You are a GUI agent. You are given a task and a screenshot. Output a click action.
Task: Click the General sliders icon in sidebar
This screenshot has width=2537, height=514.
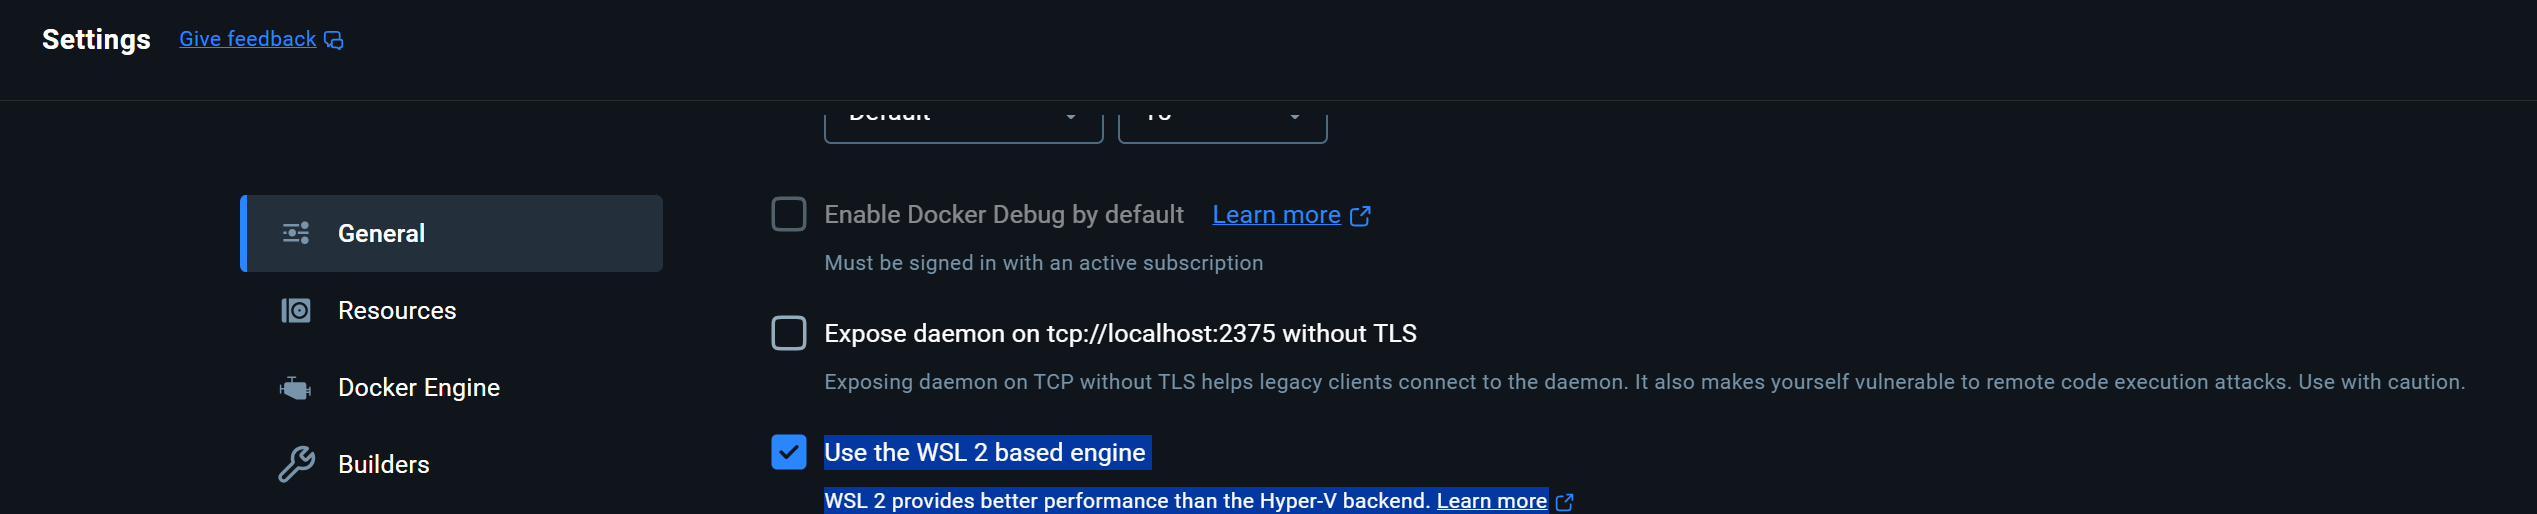pos(296,233)
